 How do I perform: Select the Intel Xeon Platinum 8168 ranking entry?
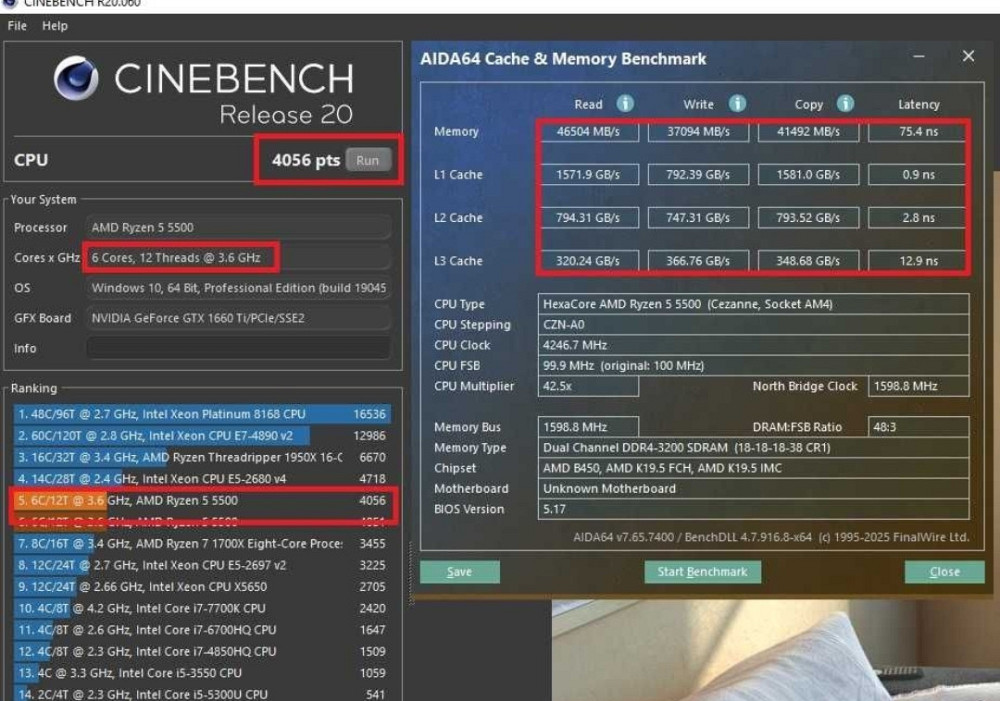180,415
